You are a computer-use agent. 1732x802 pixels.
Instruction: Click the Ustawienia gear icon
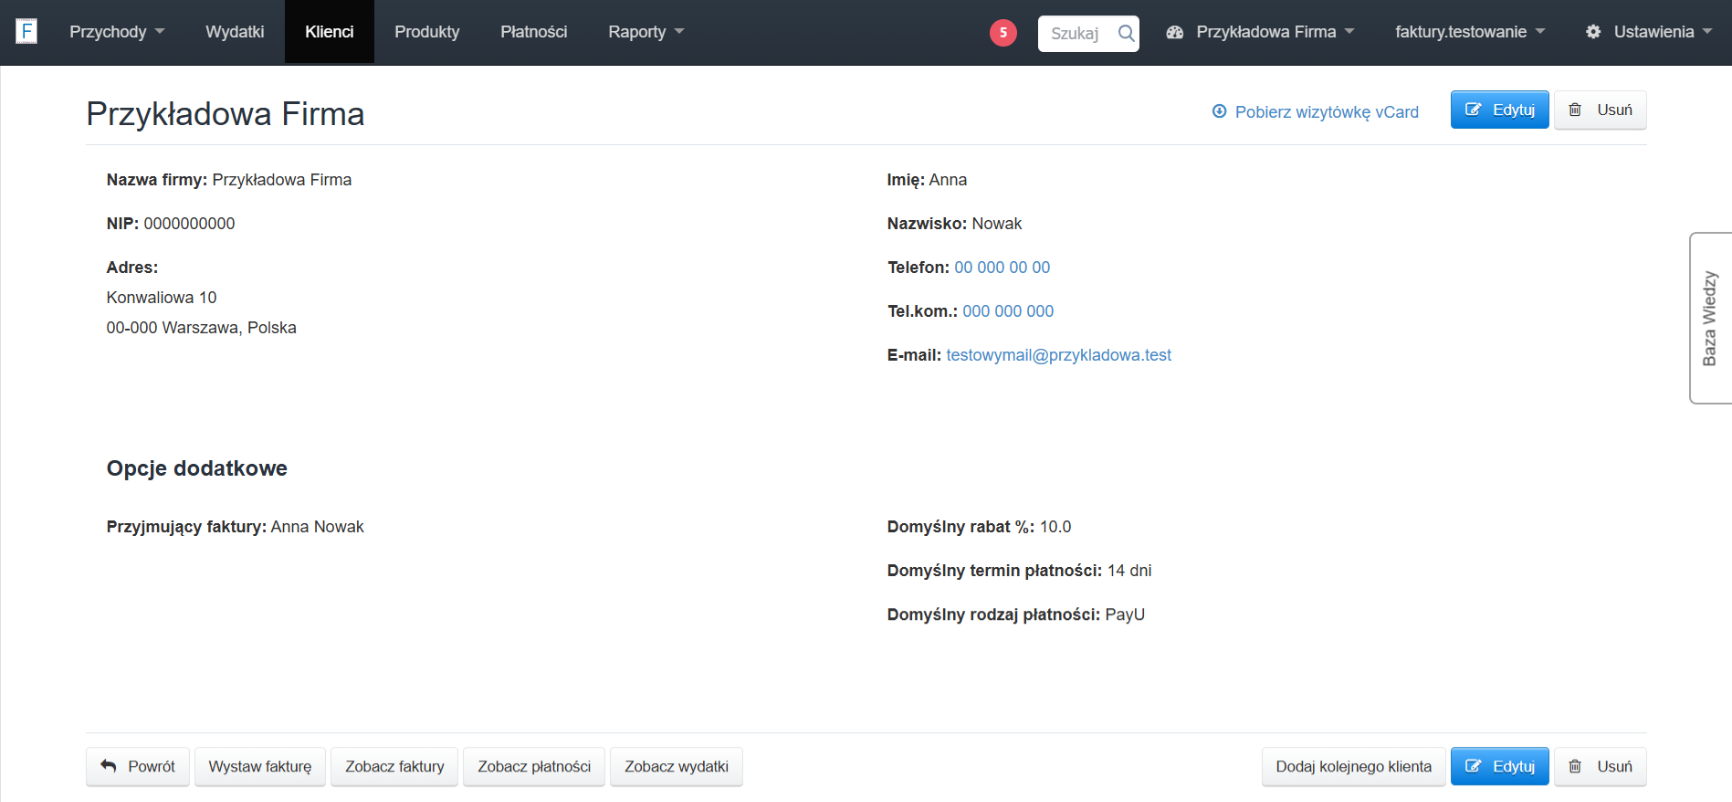coord(1593,32)
